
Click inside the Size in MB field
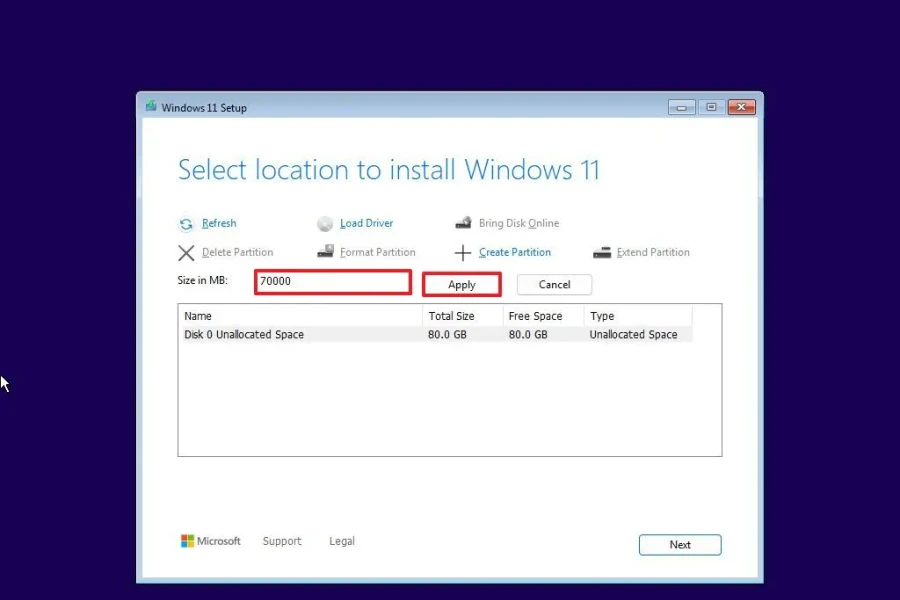point(332,282)
